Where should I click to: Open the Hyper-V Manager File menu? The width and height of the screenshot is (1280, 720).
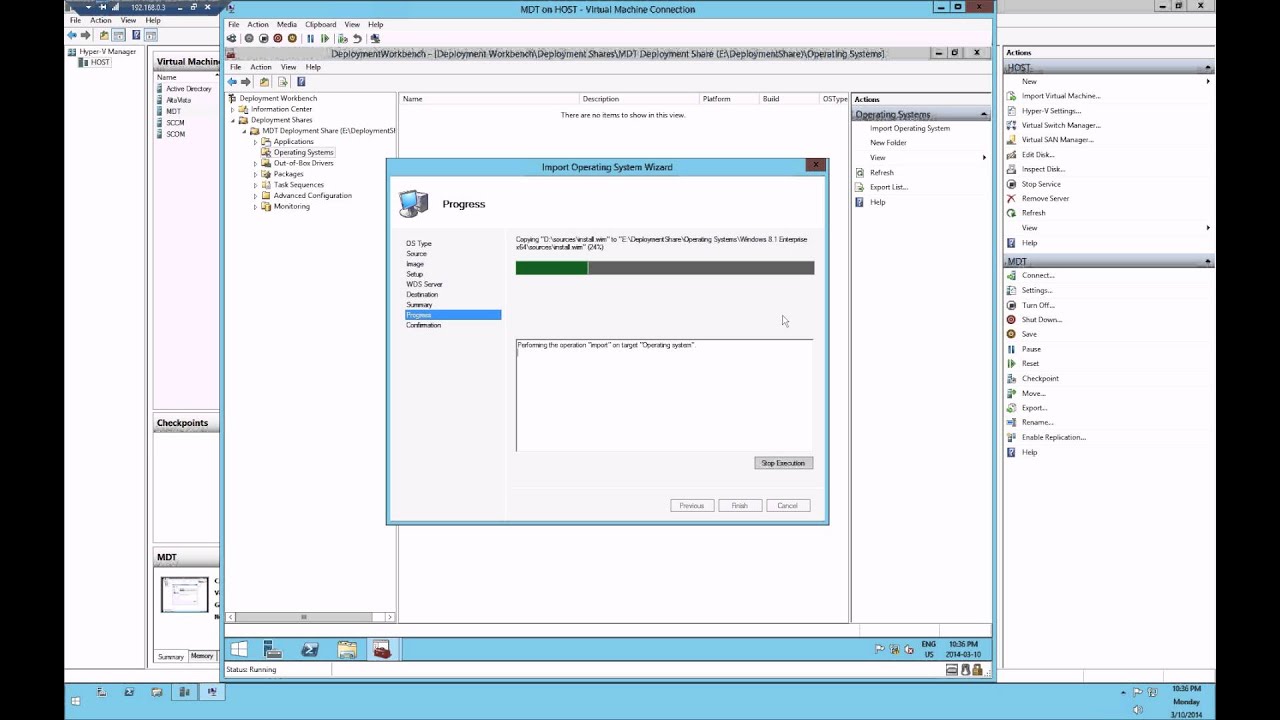point(75,20)
